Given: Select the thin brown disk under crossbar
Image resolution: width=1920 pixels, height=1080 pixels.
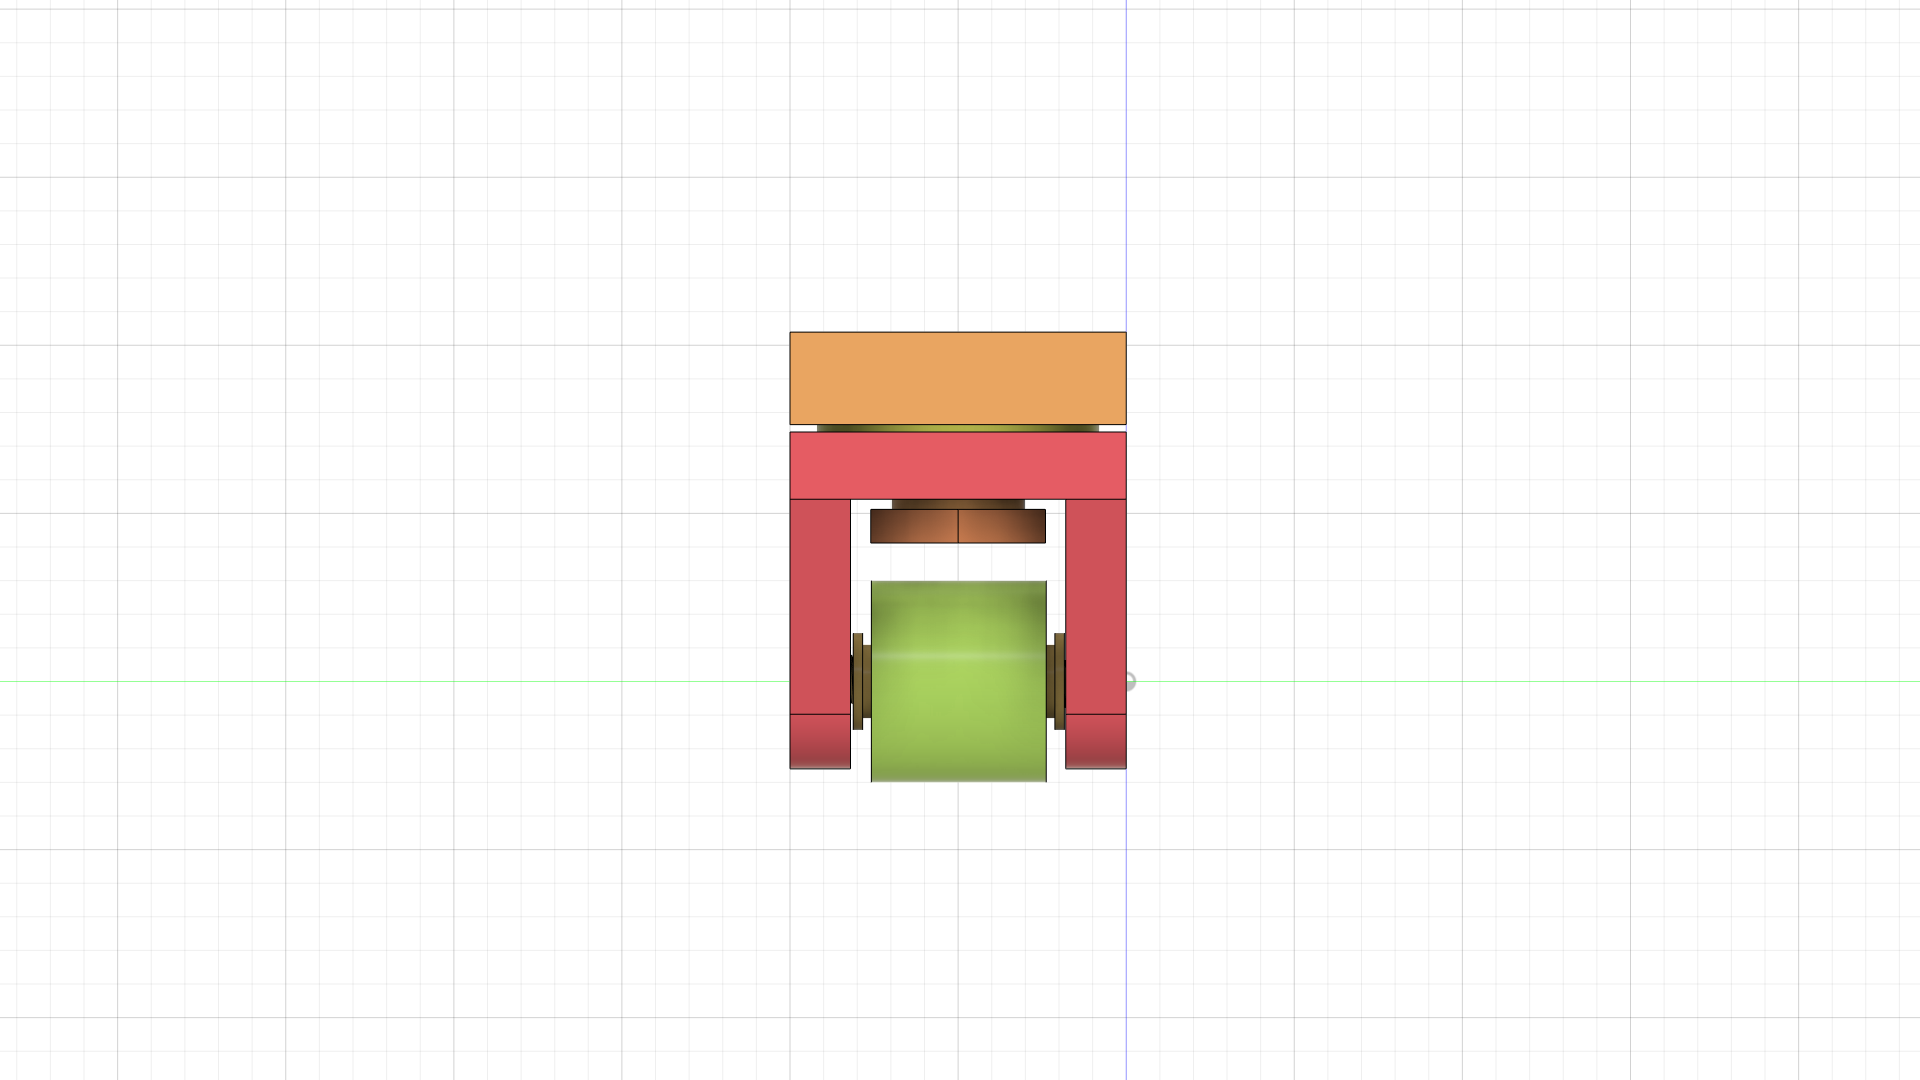Looking at the screenshot, I should point(957,504).
